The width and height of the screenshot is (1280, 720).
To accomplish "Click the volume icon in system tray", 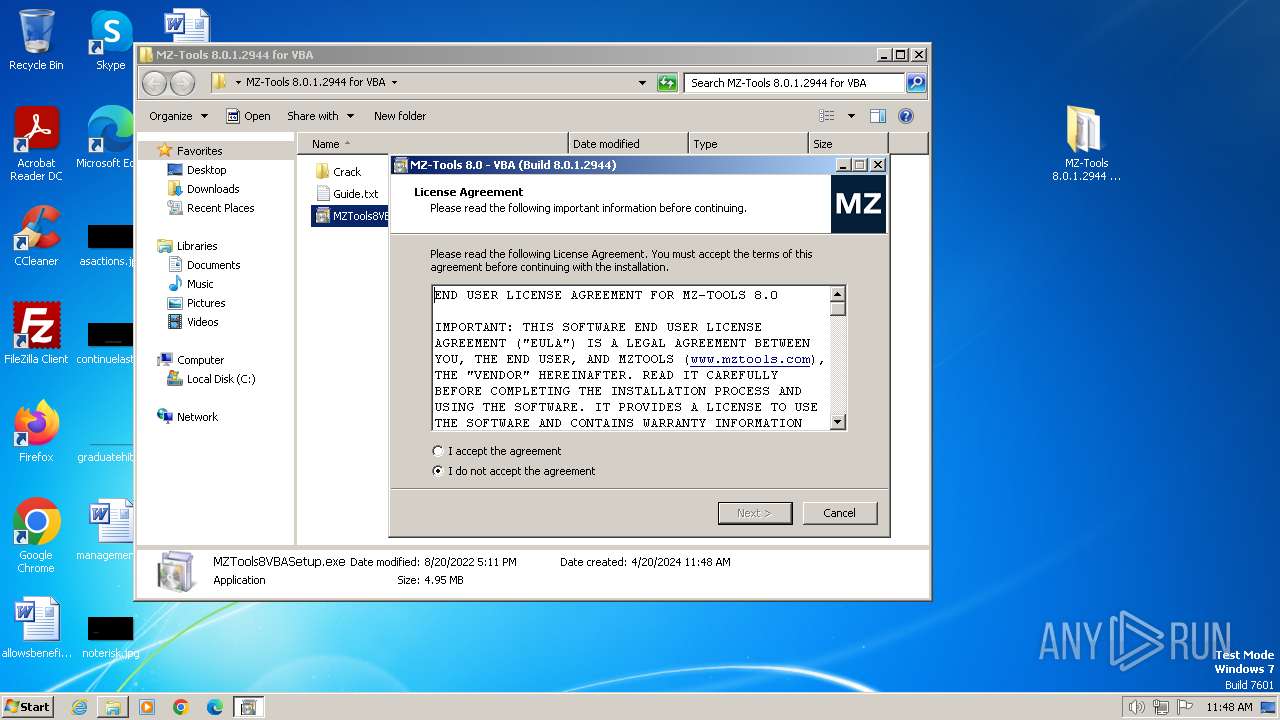I will click(1136, 707).
